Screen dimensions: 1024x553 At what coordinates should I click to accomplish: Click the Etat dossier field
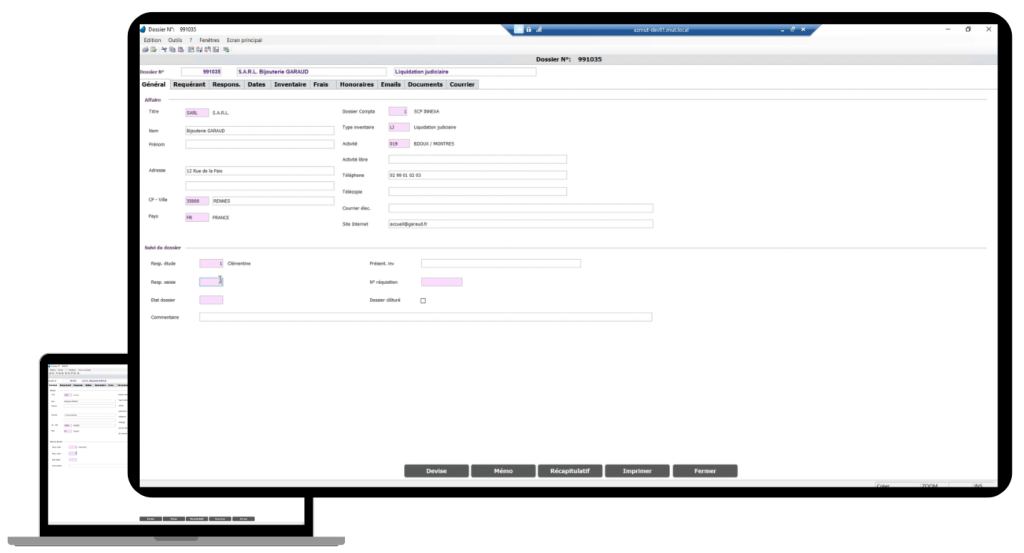[211, 300]
